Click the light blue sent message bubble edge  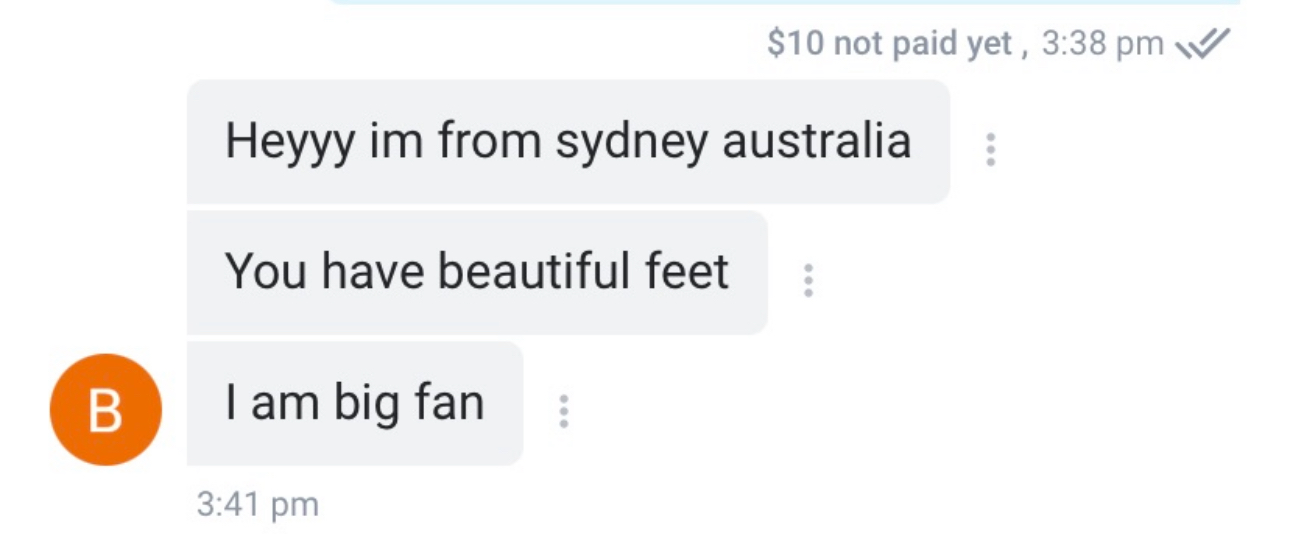(785, 2)
